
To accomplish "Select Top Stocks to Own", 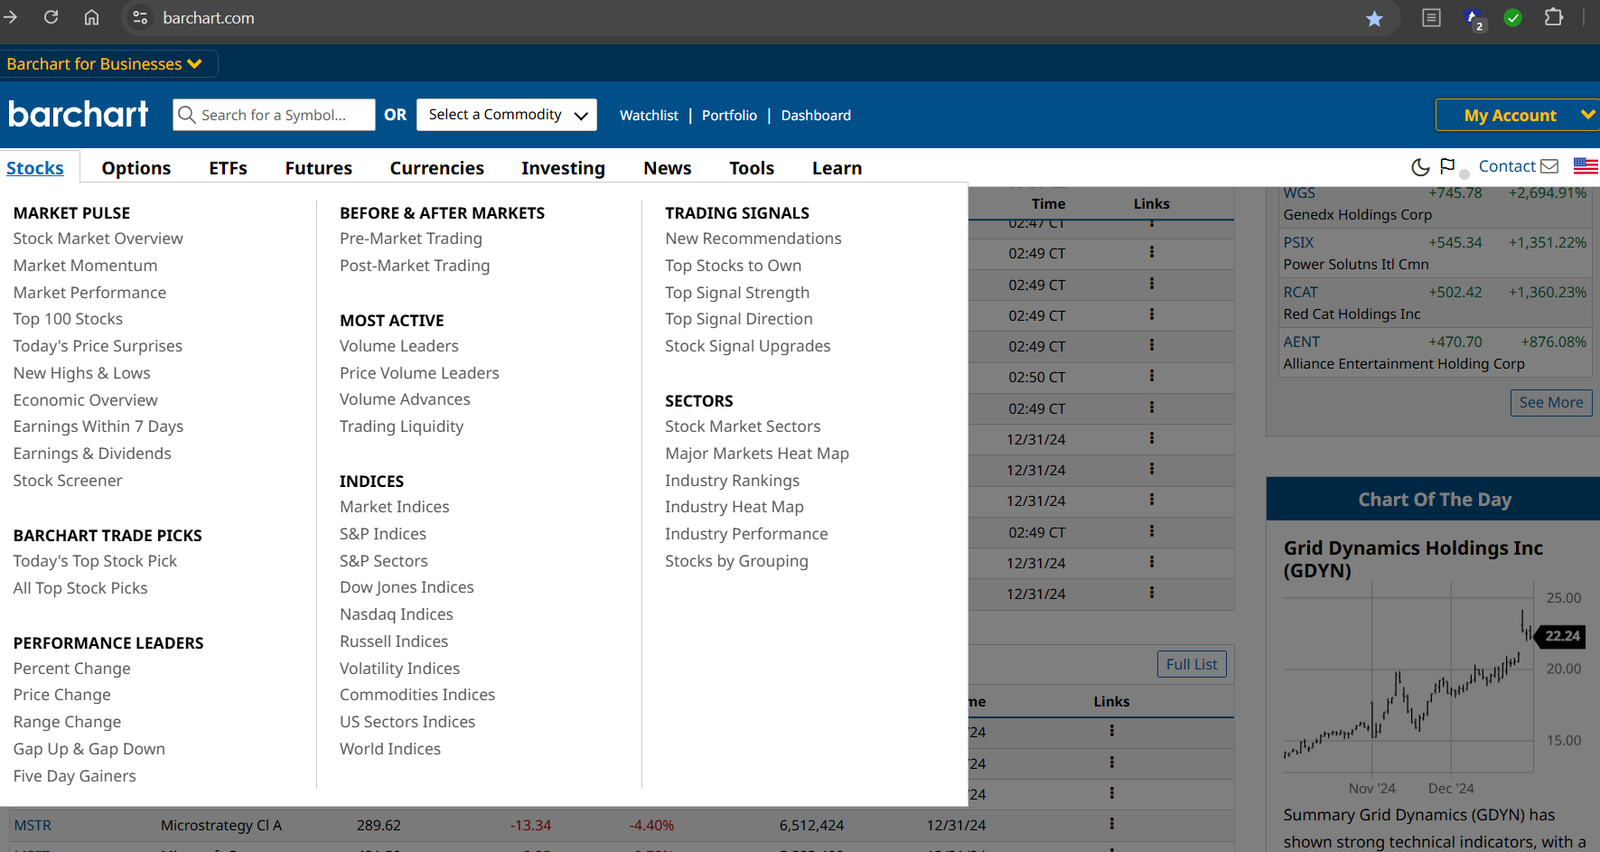I will click(x=733, y=265).
